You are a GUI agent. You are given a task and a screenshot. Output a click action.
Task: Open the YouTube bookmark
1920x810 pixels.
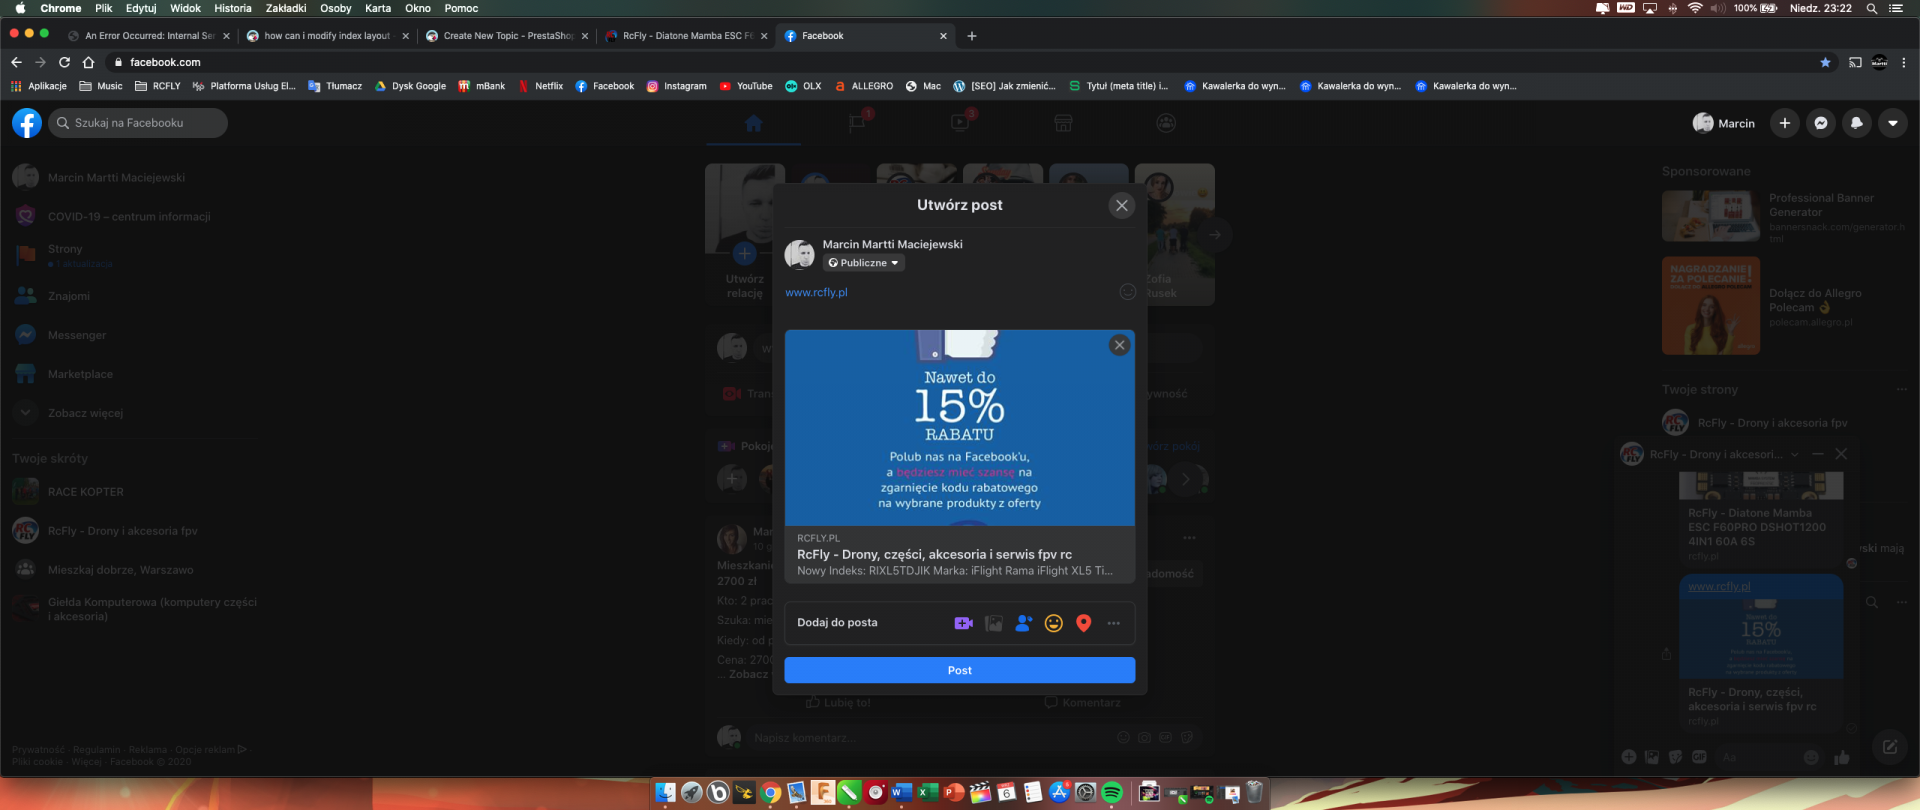pyautogui.click(x=746, y=86)
